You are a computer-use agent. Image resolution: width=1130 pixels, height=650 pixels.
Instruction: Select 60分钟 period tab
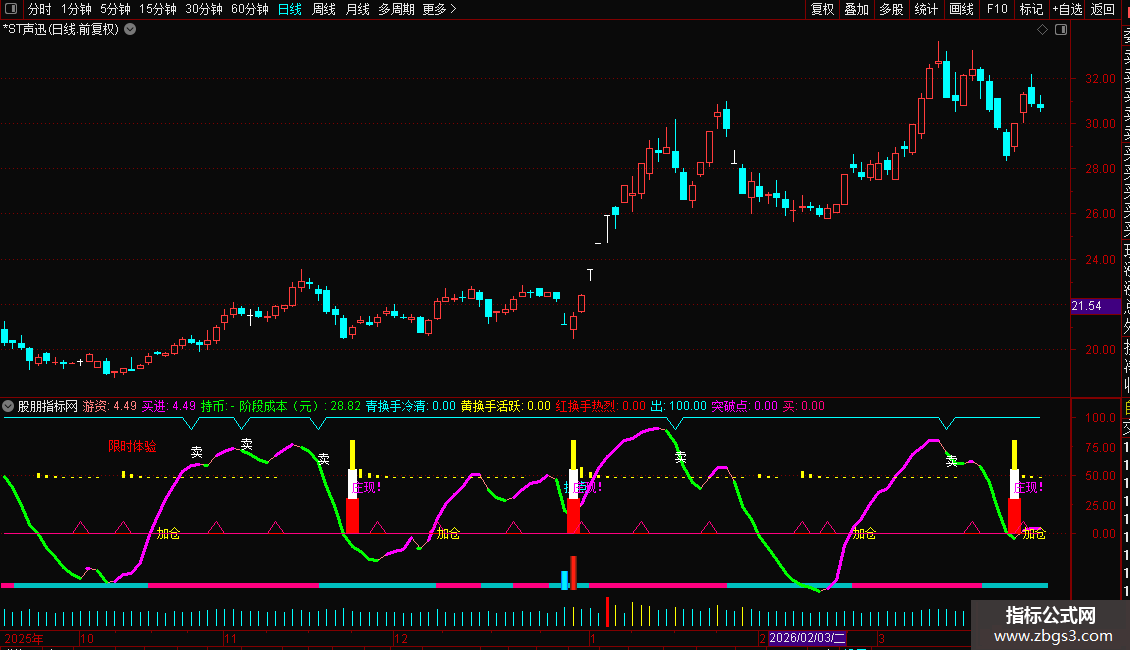pos(250,9)
